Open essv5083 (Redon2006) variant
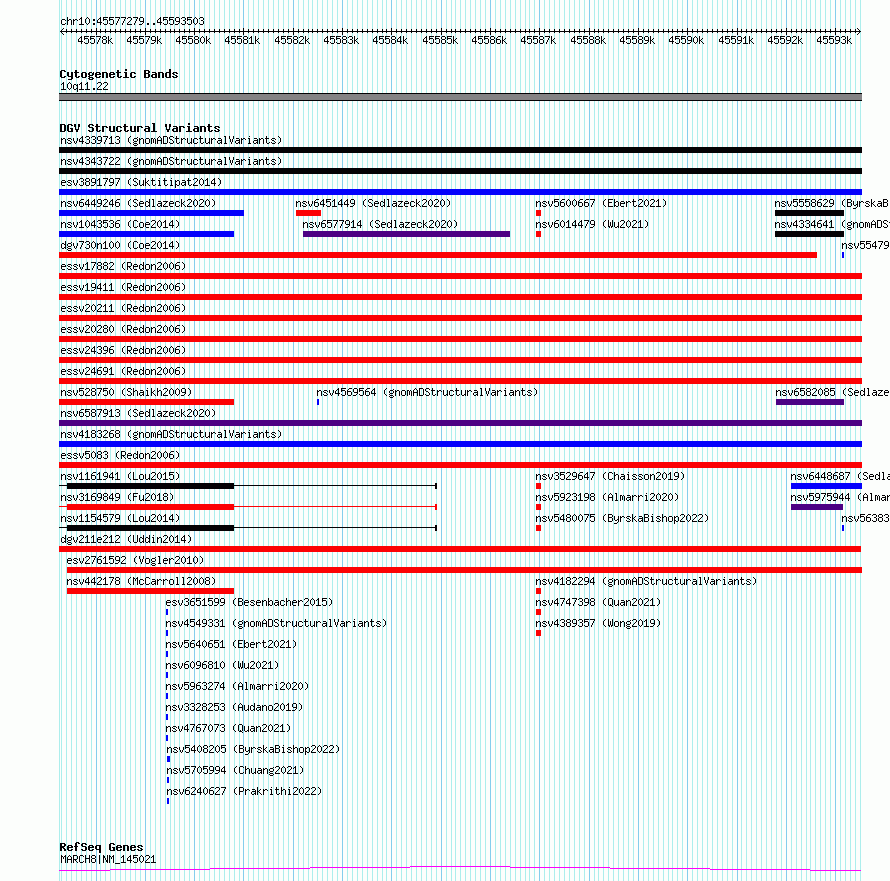 pos(120,455)
